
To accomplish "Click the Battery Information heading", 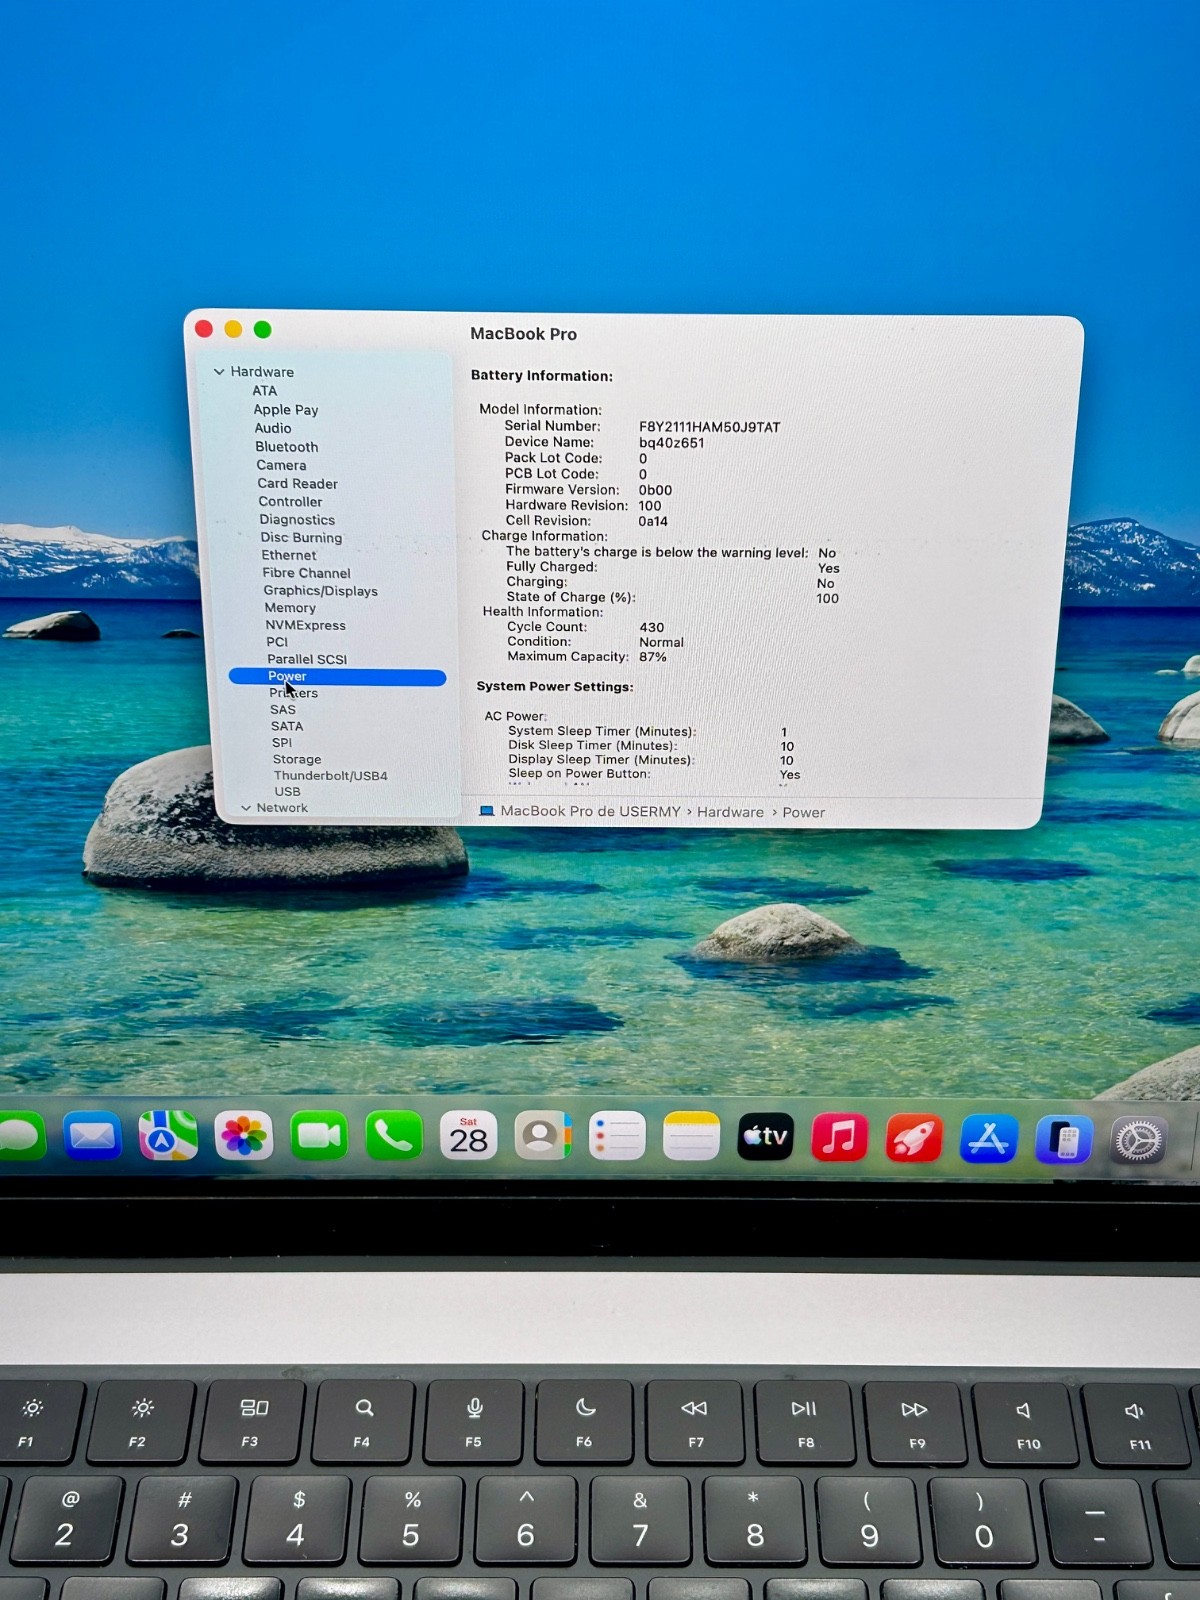I will tap(542, 376).
